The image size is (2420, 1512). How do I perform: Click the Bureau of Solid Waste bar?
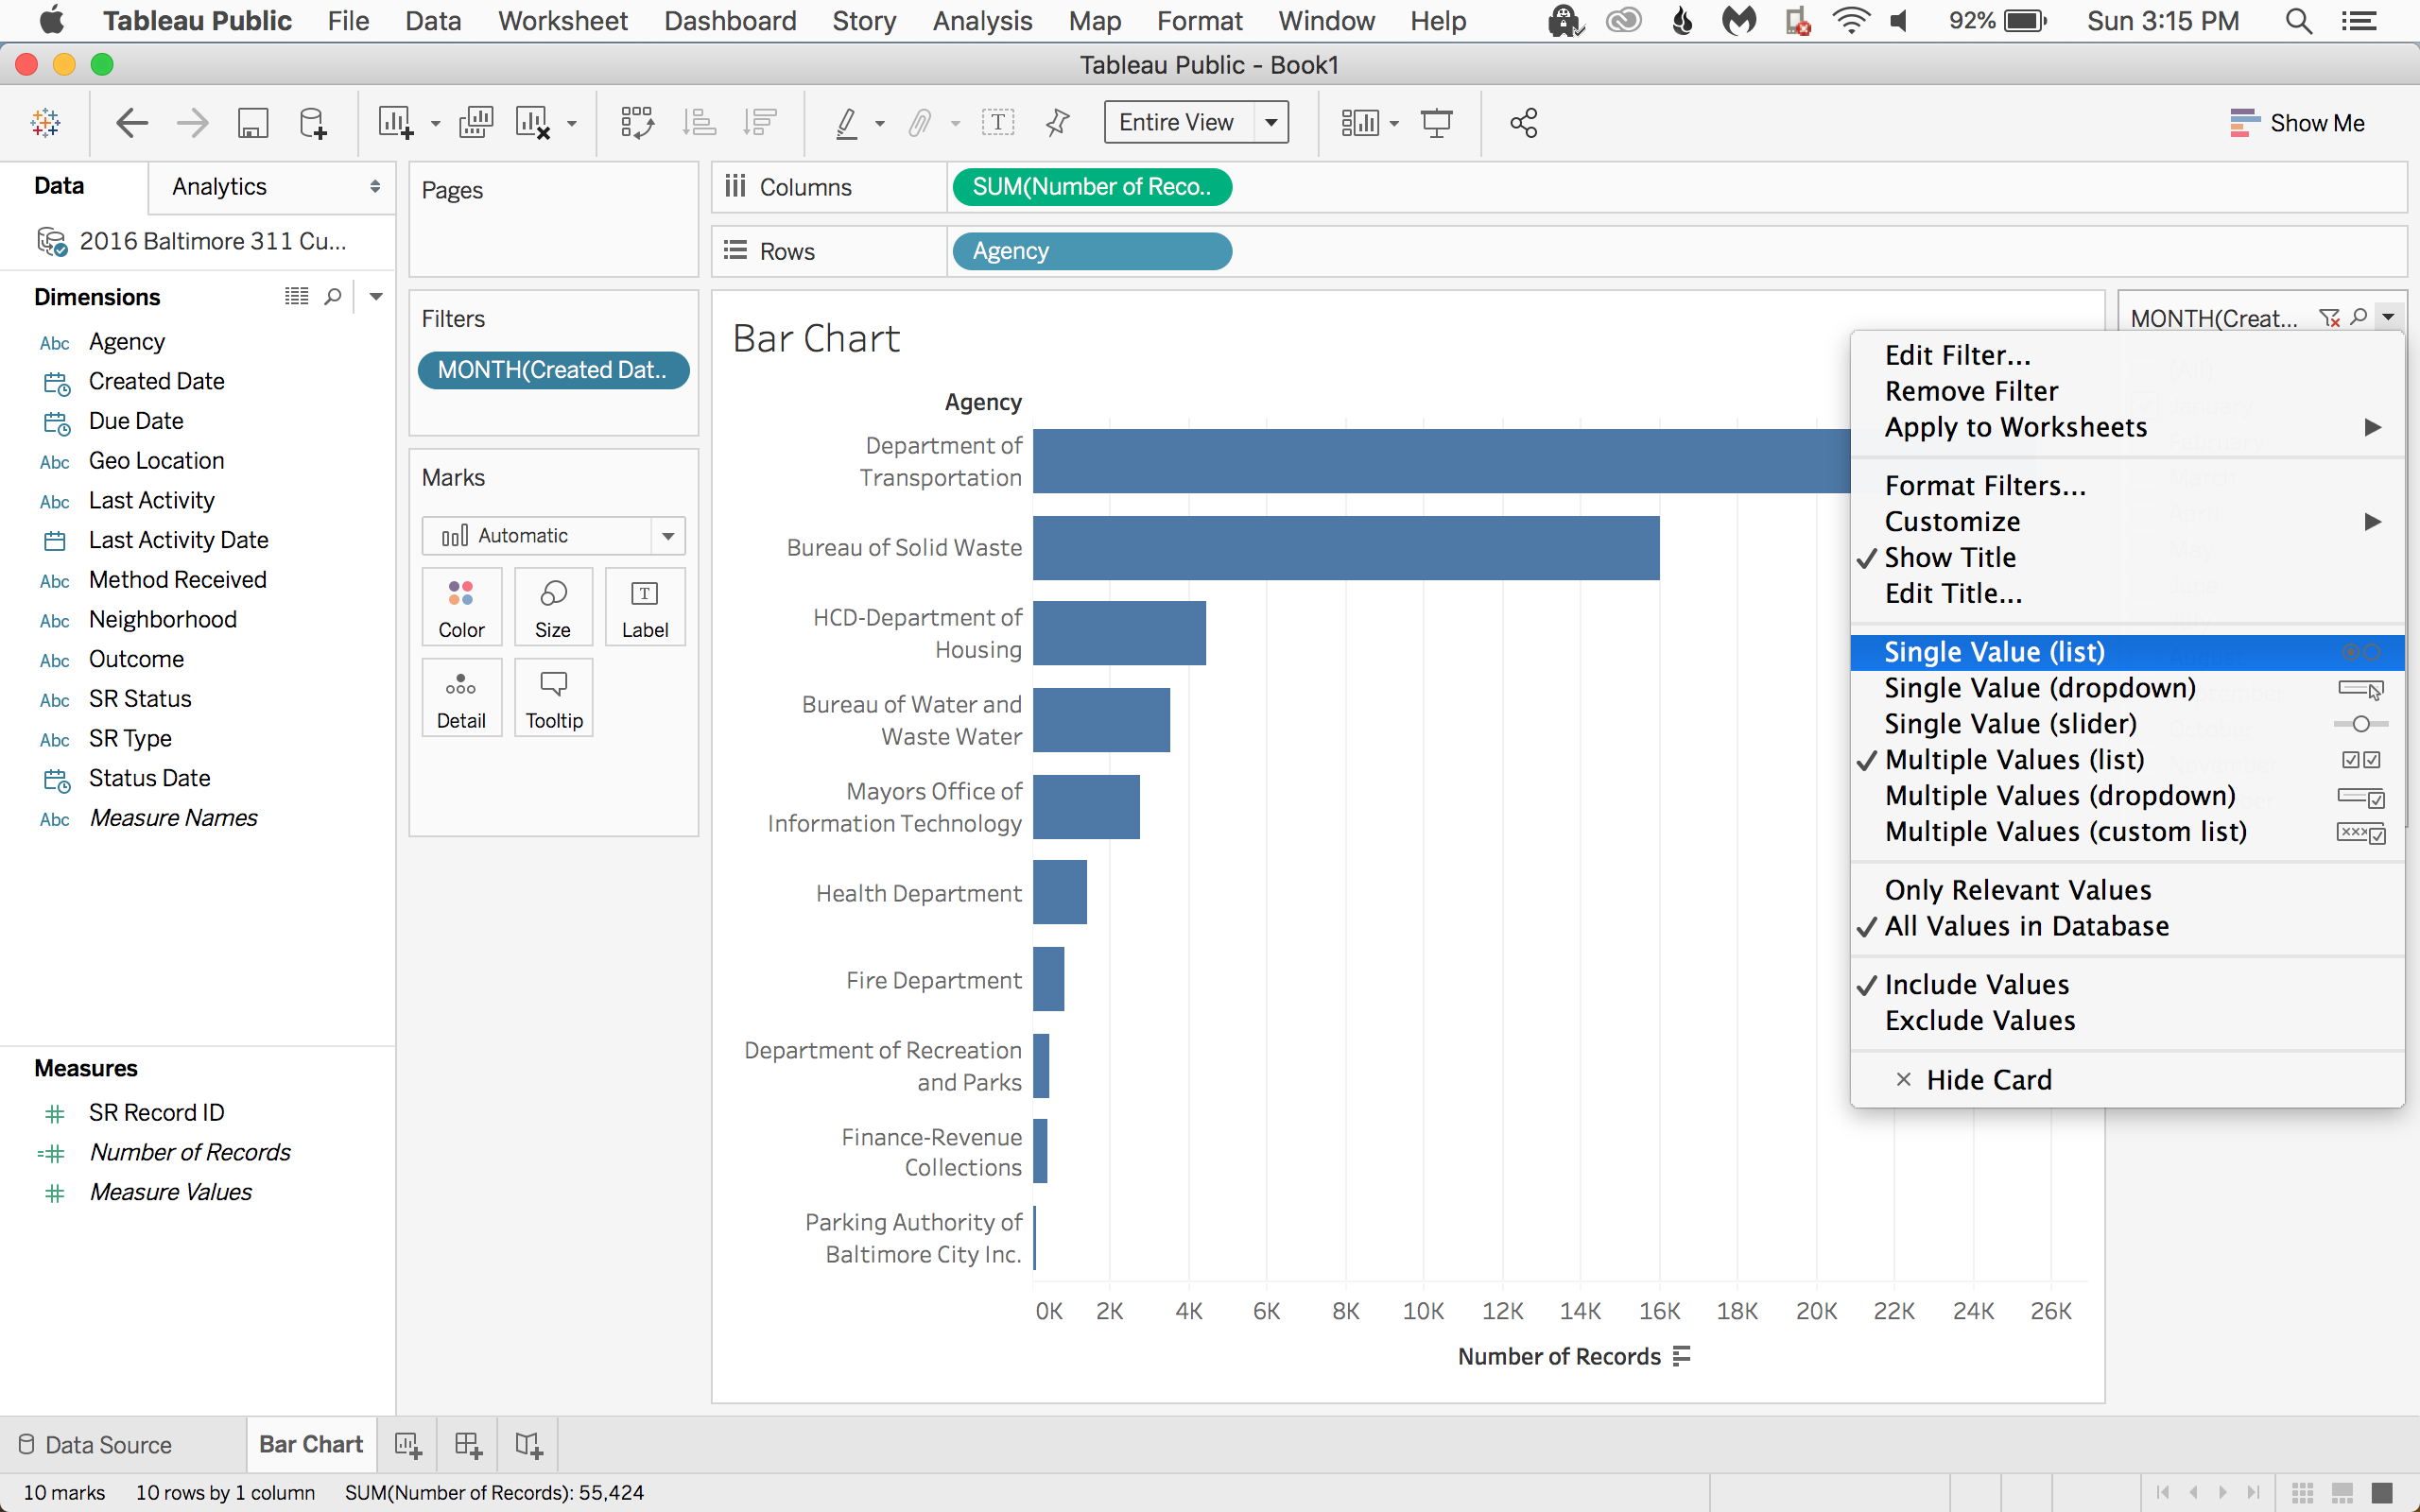coord(1346,548)
